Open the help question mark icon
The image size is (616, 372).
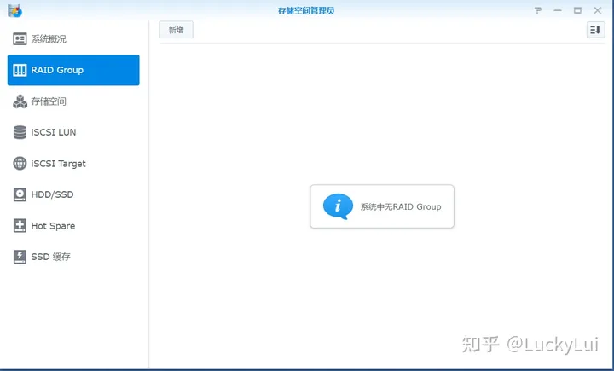click(538, 11)
